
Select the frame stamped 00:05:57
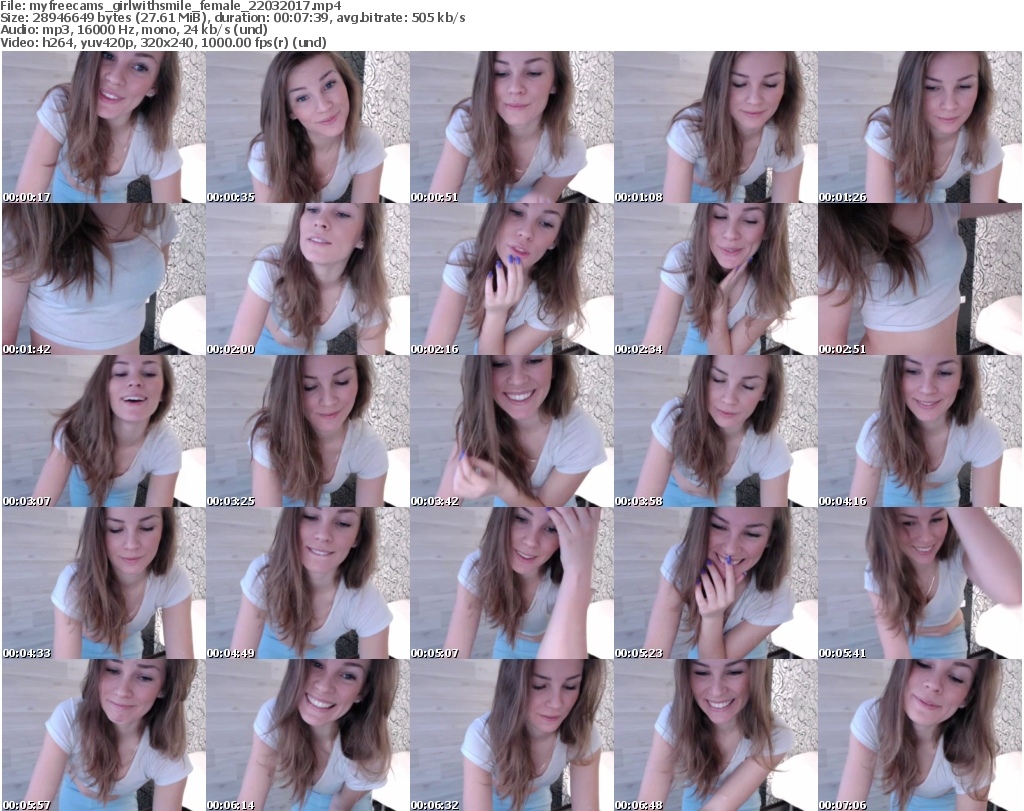tap(104, 735)
